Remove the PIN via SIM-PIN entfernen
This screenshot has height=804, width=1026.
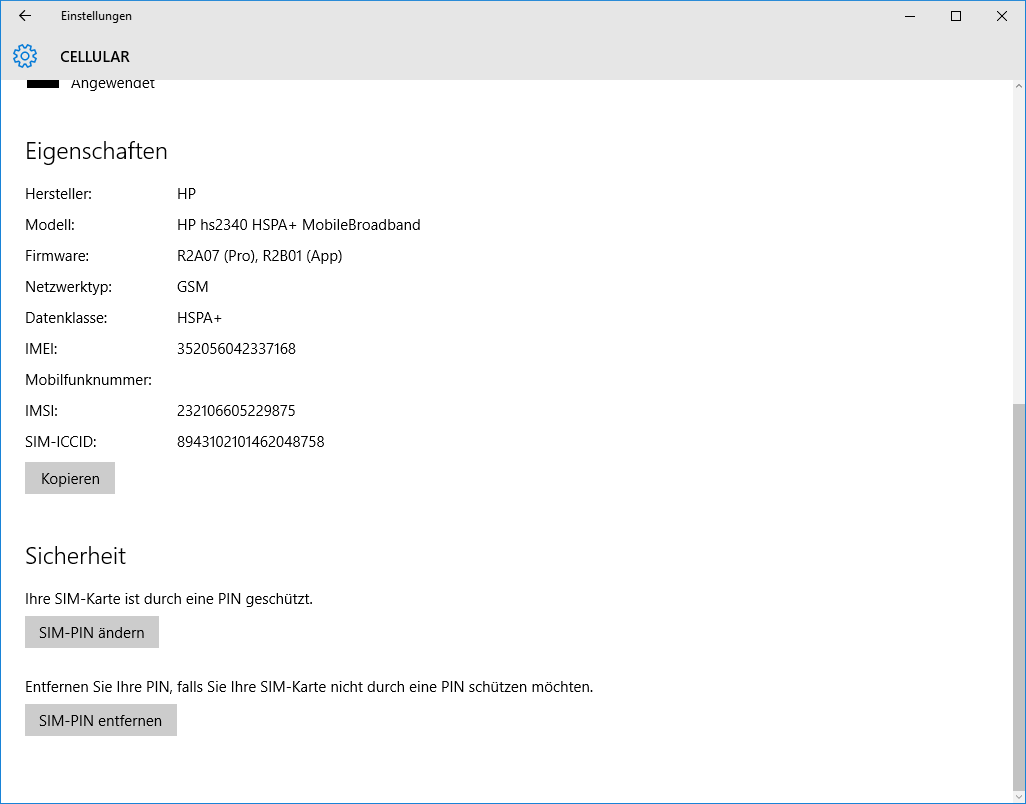101,720
